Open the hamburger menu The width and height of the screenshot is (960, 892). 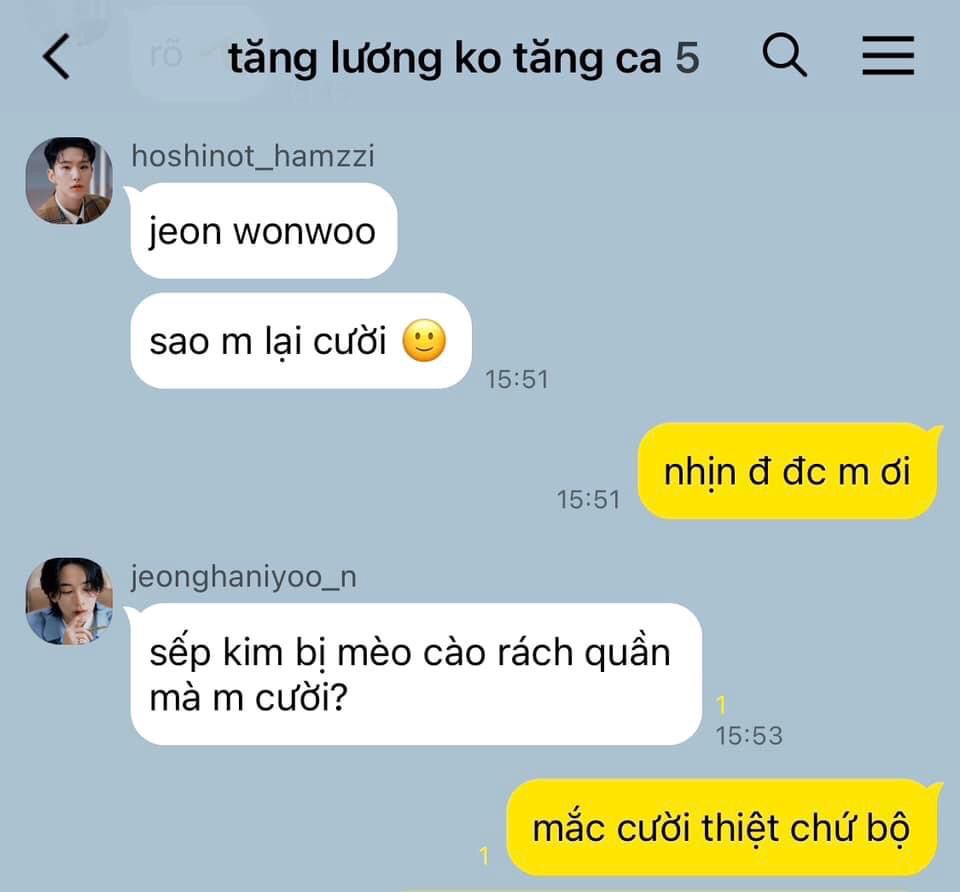coord(888,55)
